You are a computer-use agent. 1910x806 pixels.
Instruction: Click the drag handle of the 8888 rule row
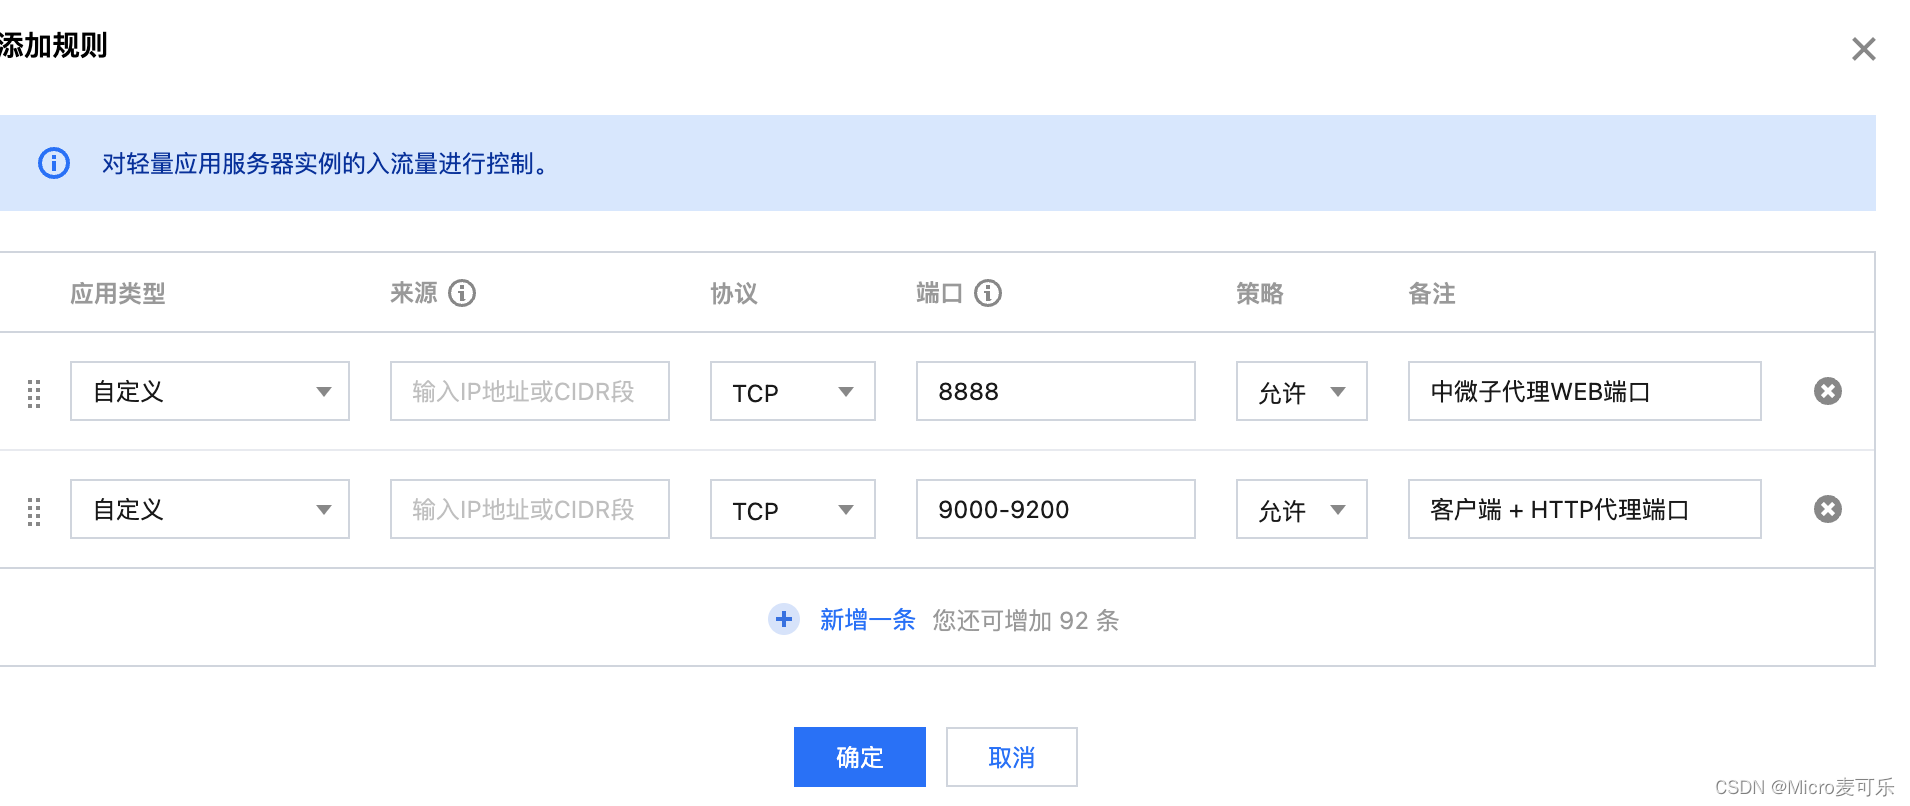point(34,393)
